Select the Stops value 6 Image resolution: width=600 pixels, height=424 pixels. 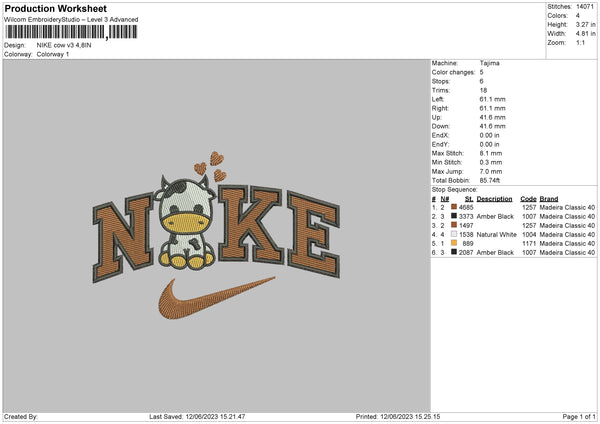pyautogui.click(x=481, y=81)
